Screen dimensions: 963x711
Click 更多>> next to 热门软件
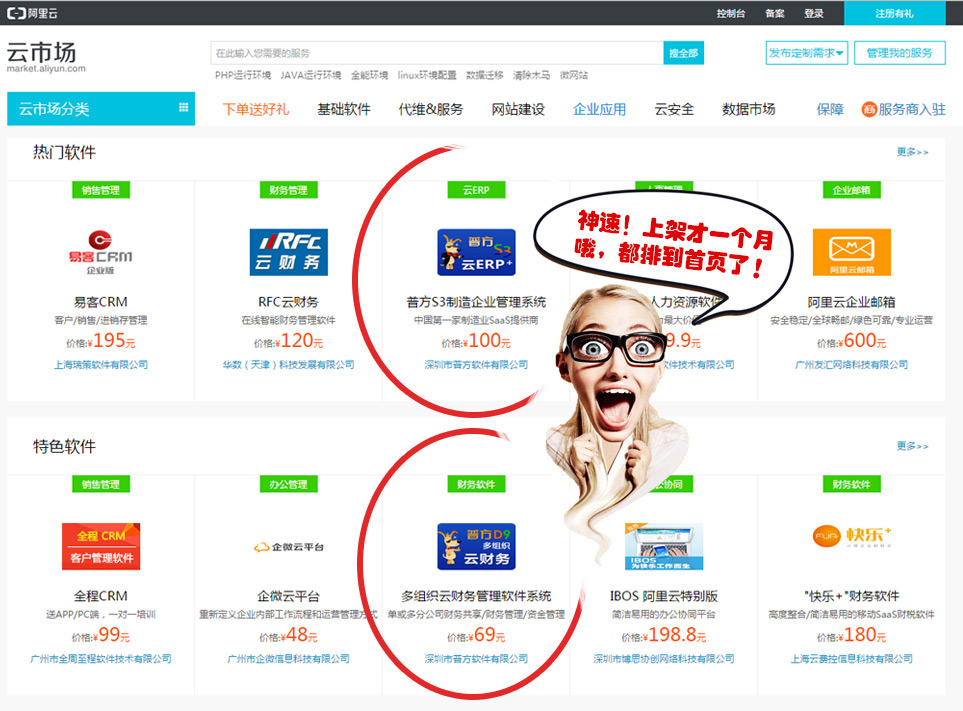(x=912, y=152)
